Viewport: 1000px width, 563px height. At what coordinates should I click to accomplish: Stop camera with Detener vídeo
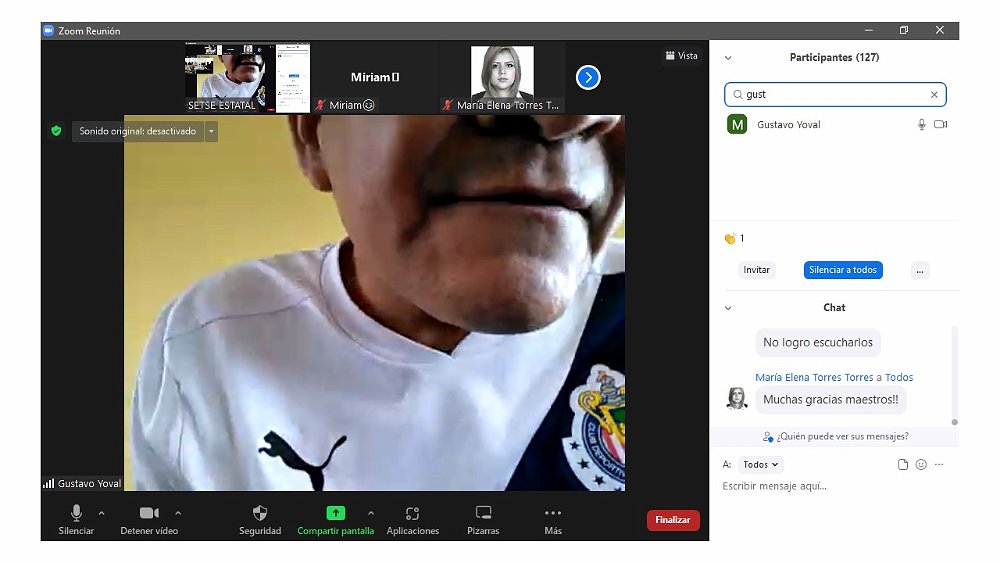pyautogui.click(x=148, y=513)
